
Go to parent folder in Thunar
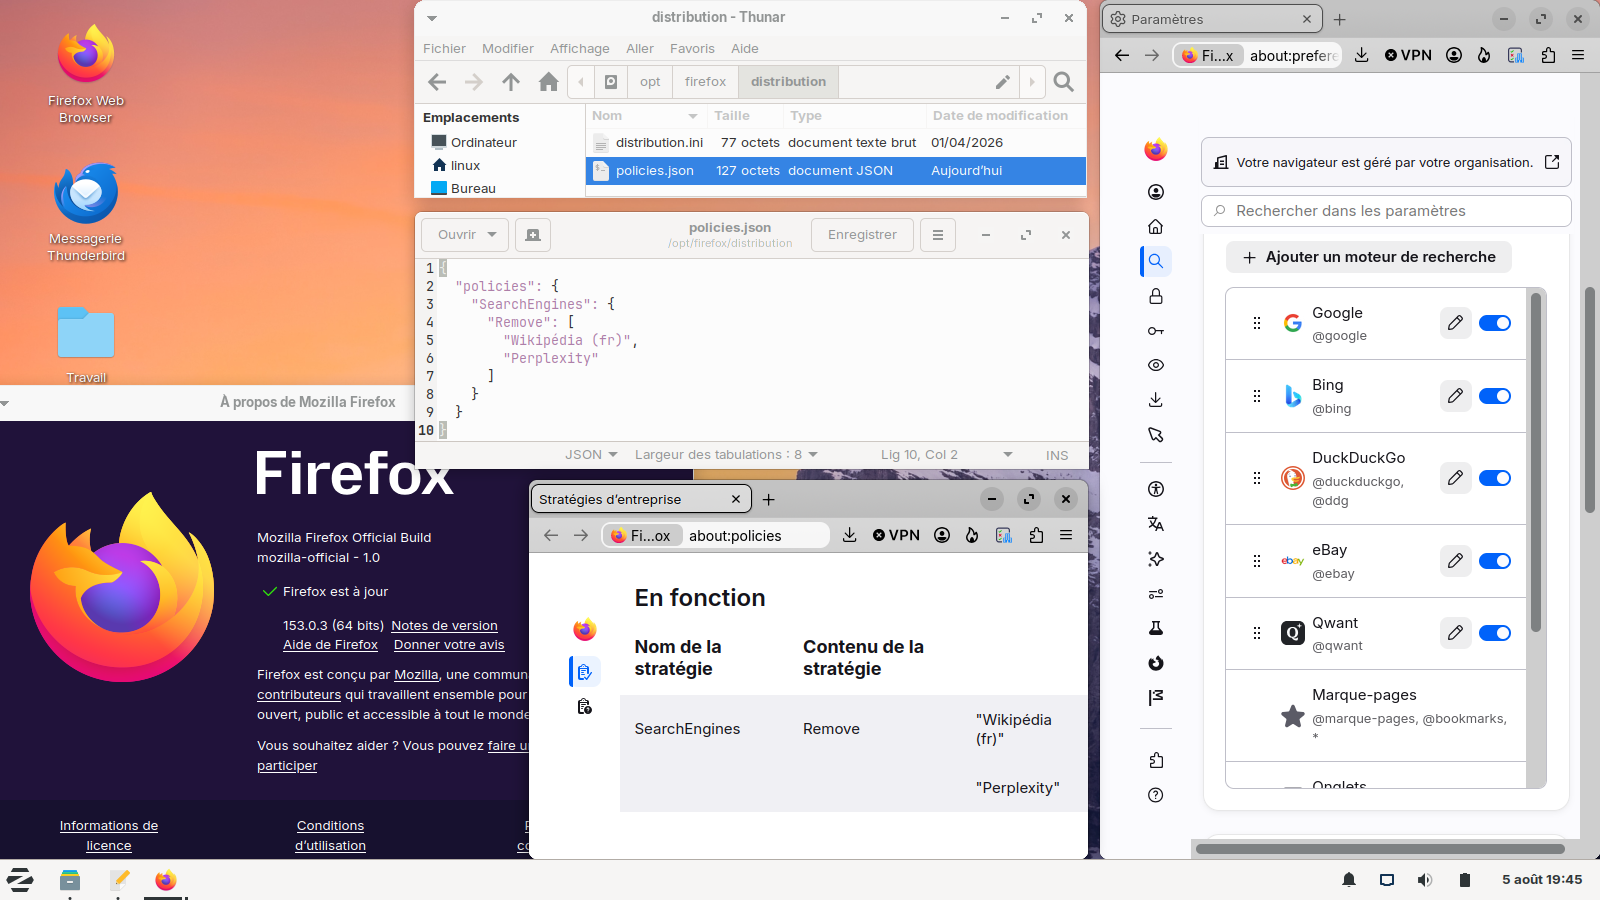click(x=511, y=82)
